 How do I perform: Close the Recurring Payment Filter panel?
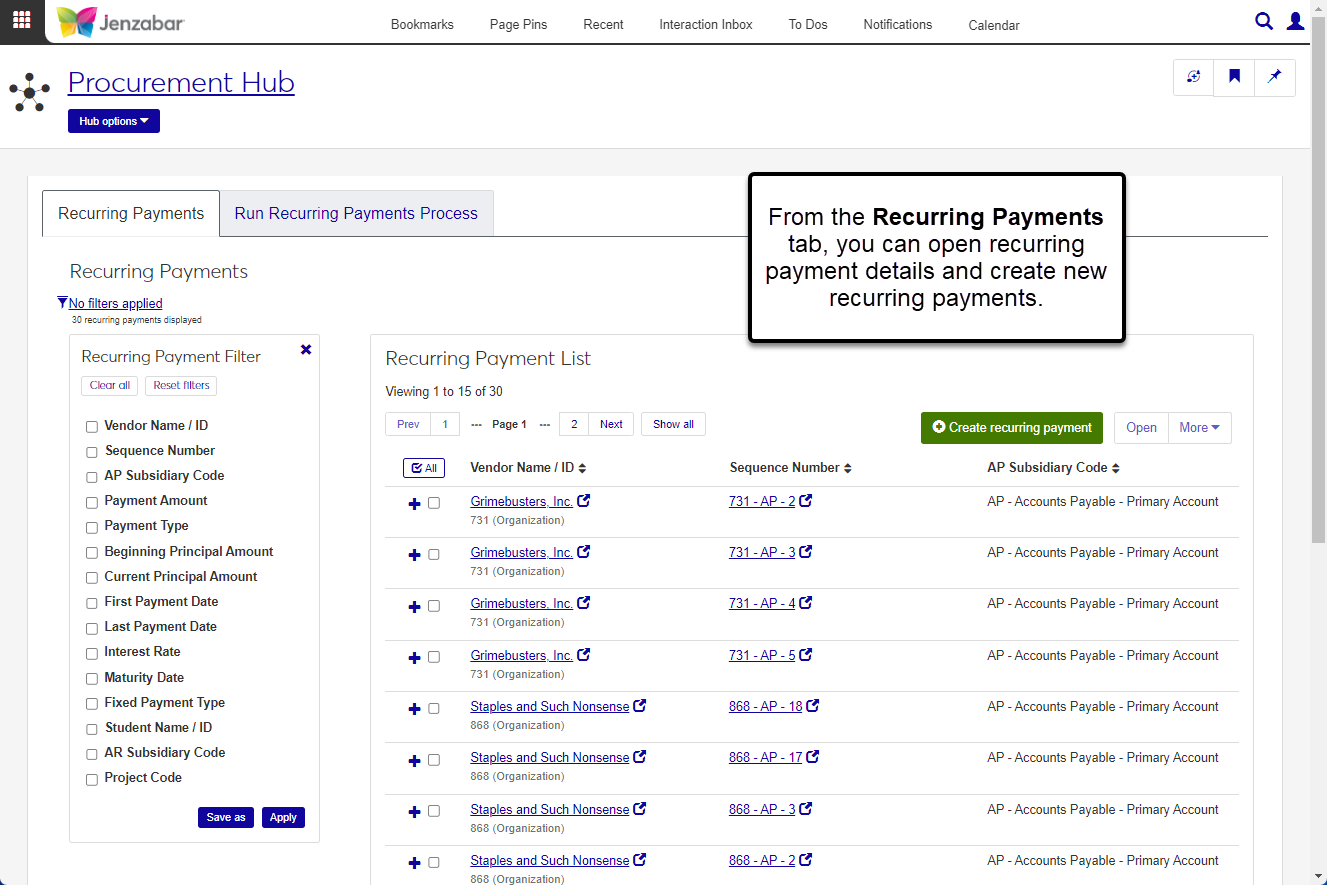(306, 349)
